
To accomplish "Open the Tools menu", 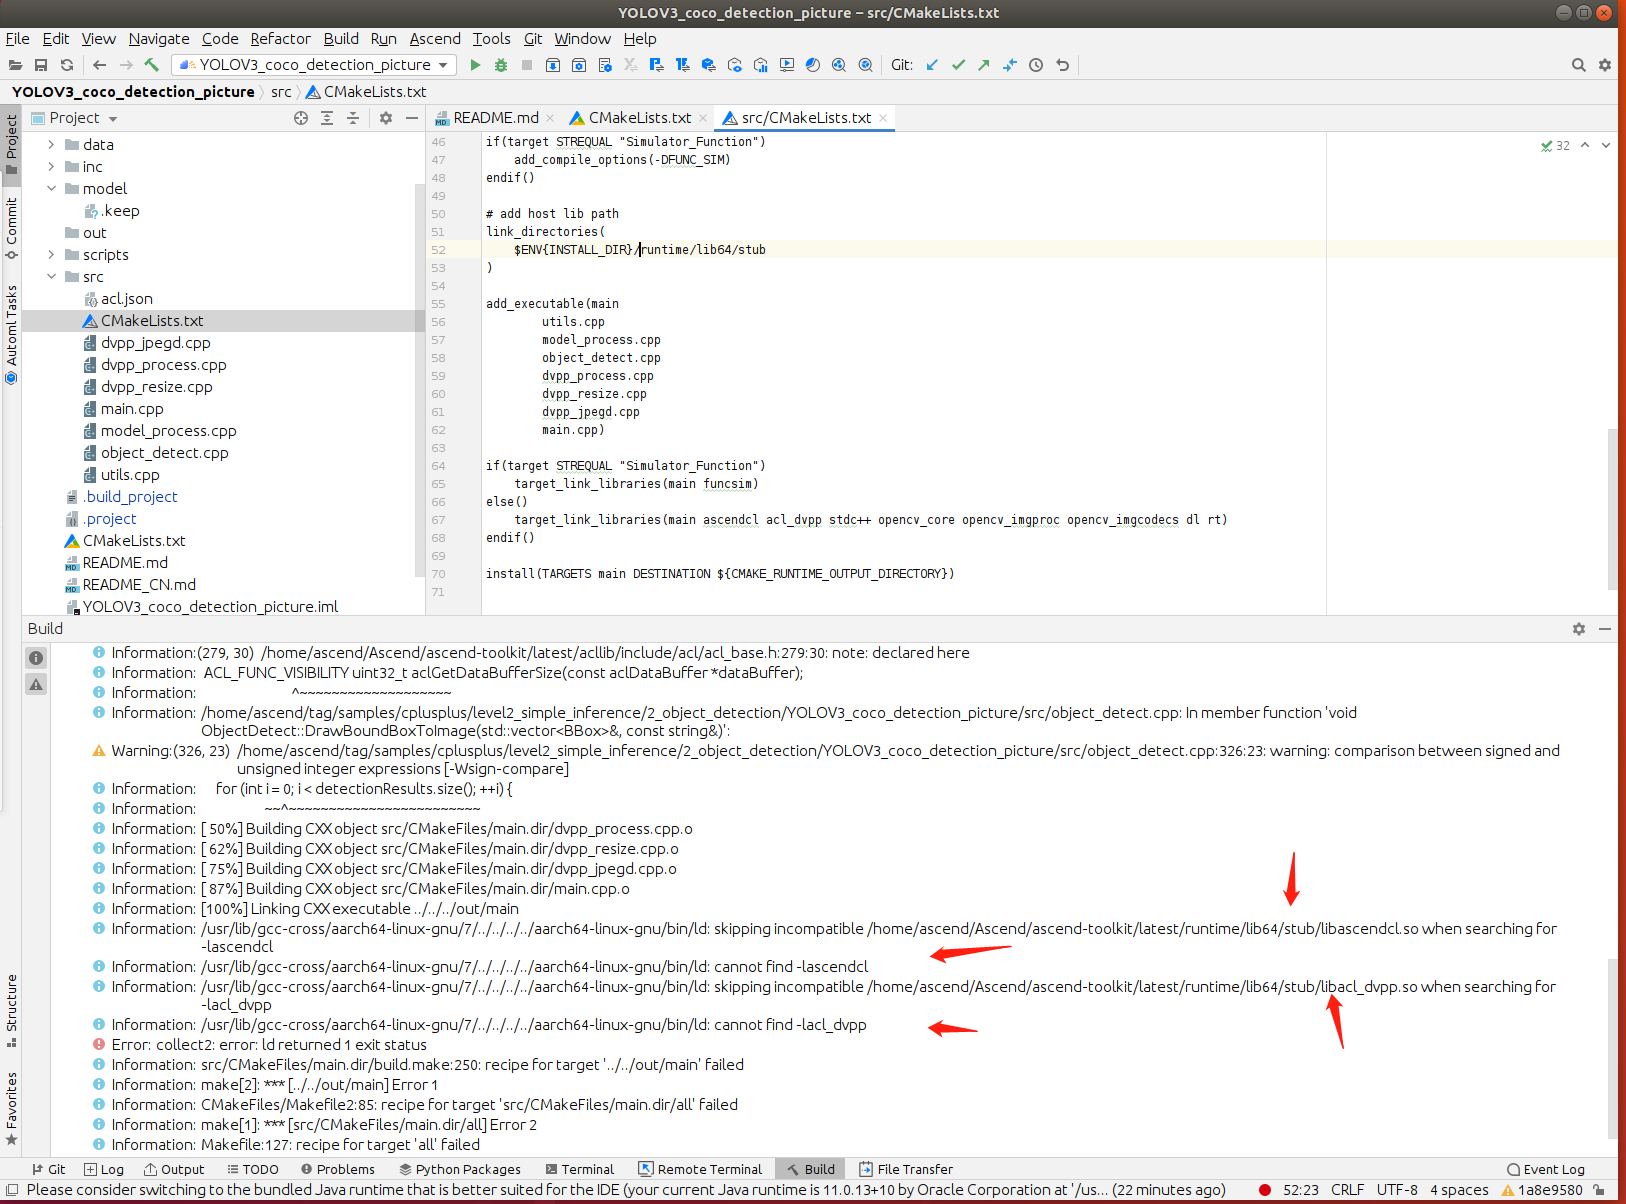I will click(x=492, y=39).
